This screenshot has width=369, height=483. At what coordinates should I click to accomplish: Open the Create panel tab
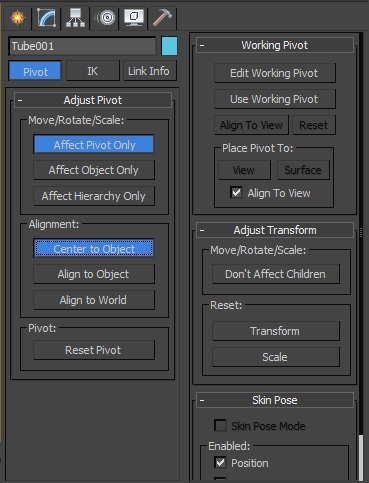(17, 17)
